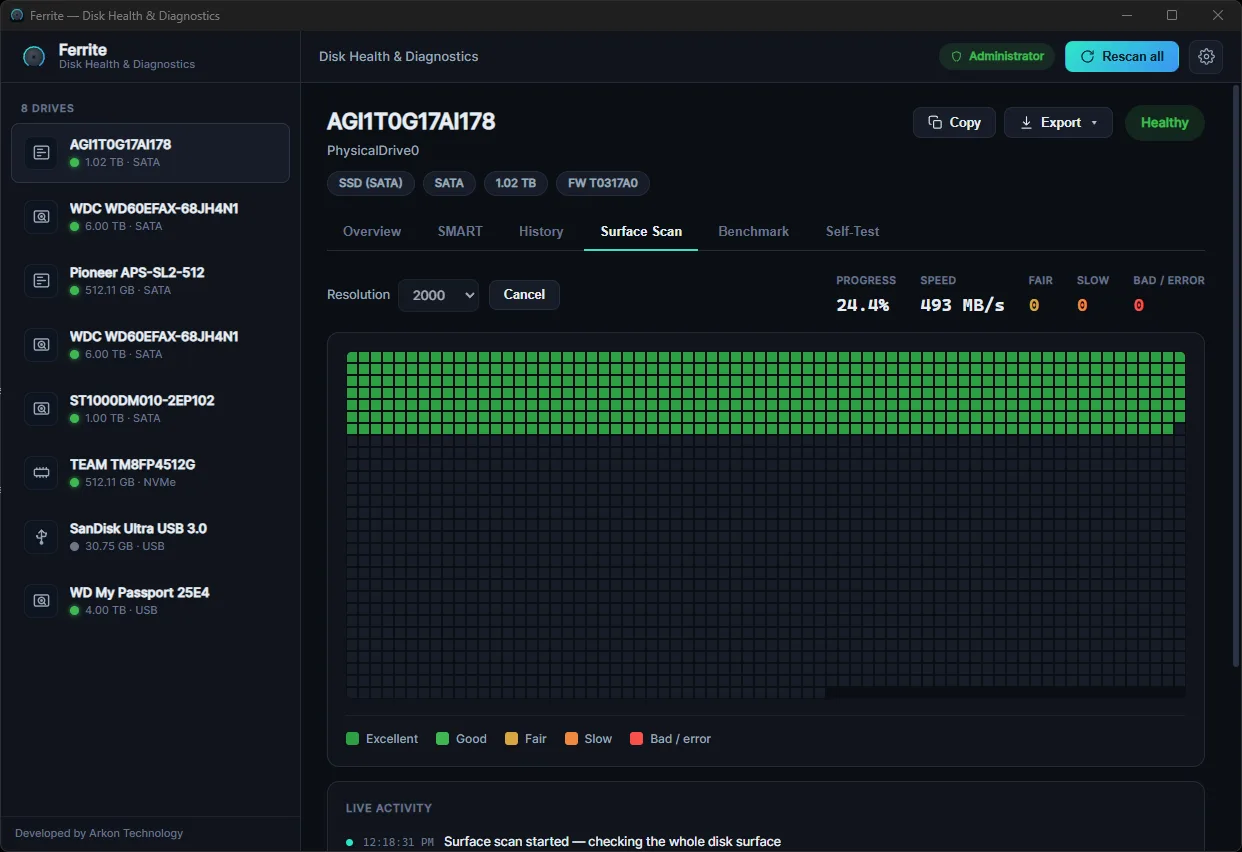The height and width of the screenshot is (852, 1242).
Task: Click the Surface scan started log entry
Action: point(612,842)
